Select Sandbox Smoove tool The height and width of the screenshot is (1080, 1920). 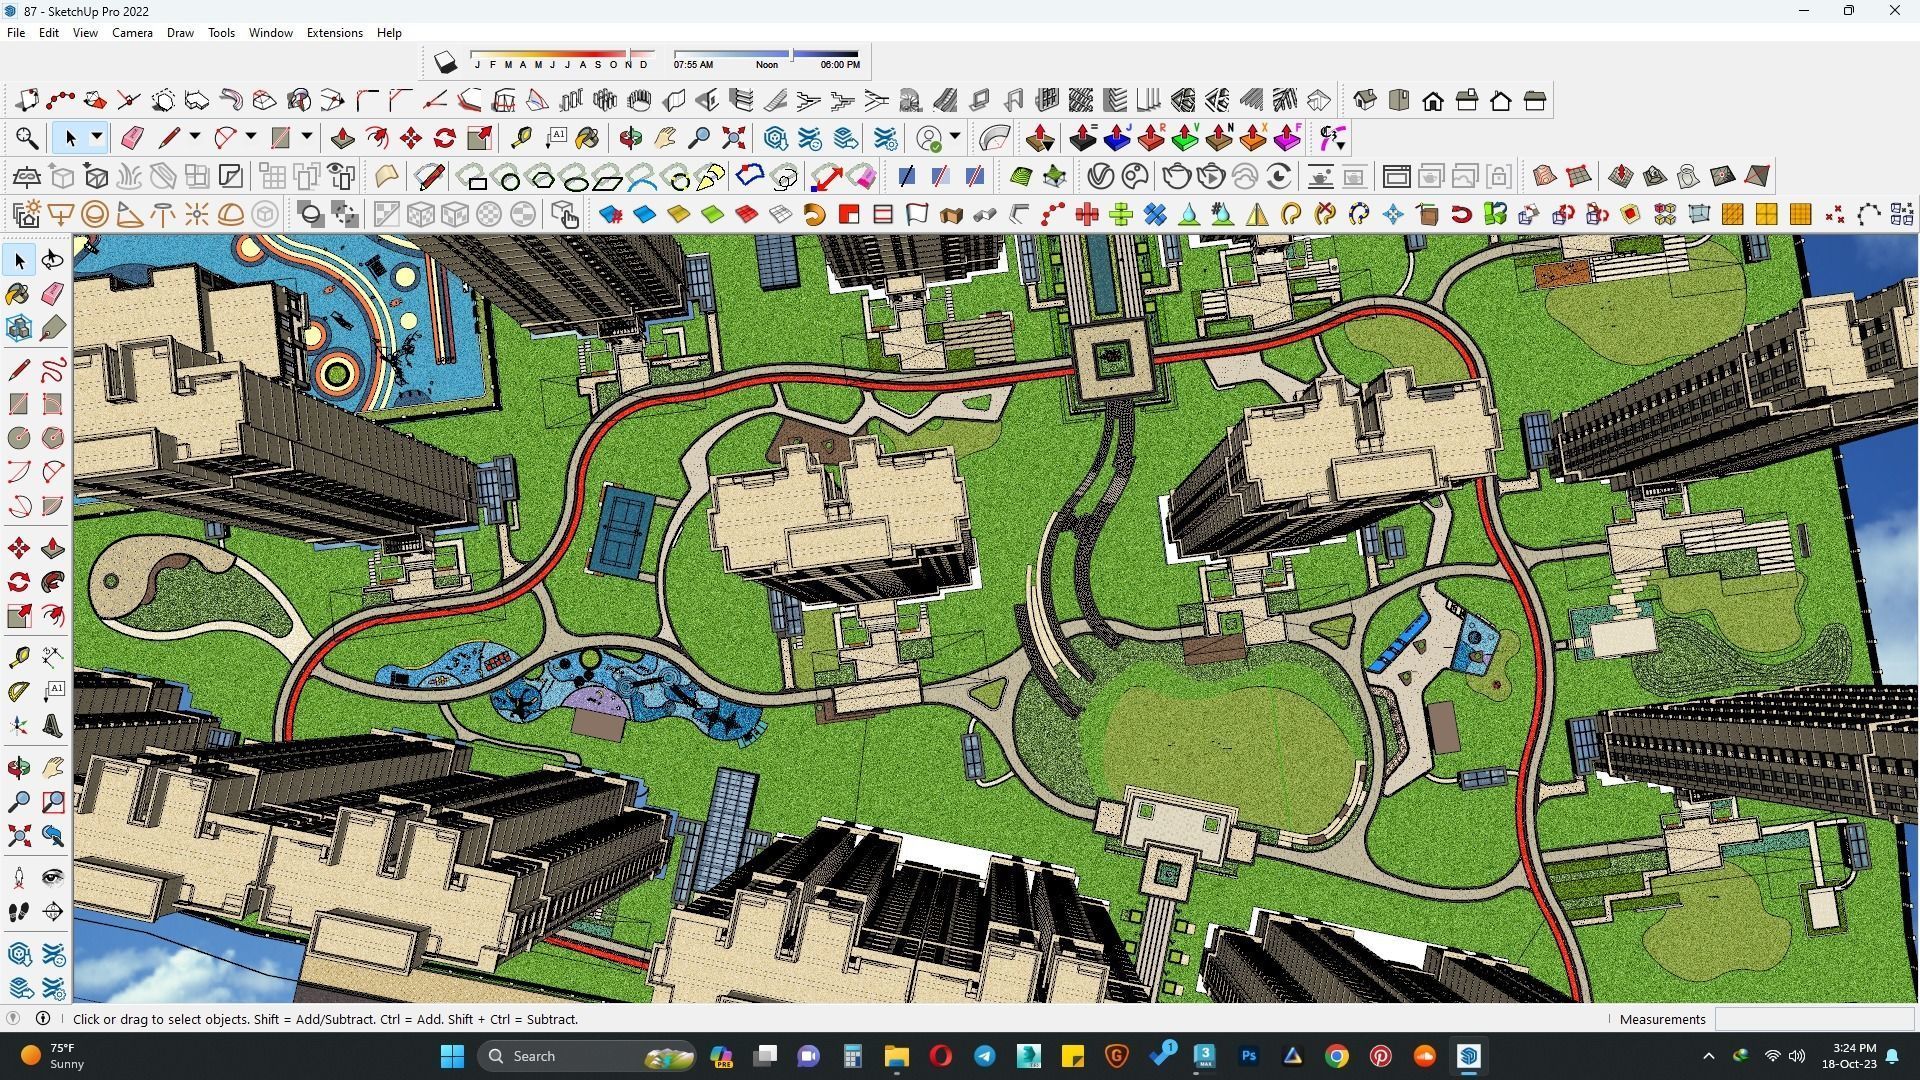(1621, 177)
